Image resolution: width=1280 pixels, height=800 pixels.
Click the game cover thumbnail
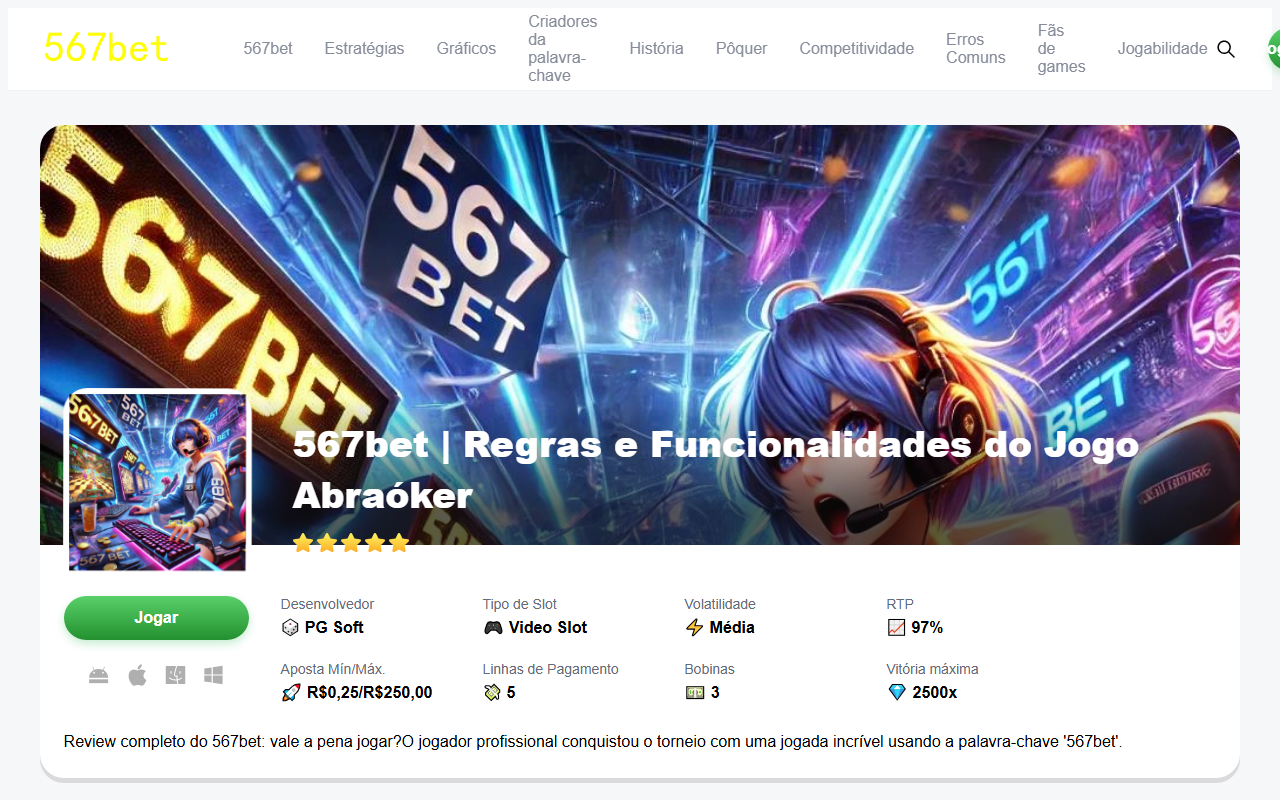point(157,481)
